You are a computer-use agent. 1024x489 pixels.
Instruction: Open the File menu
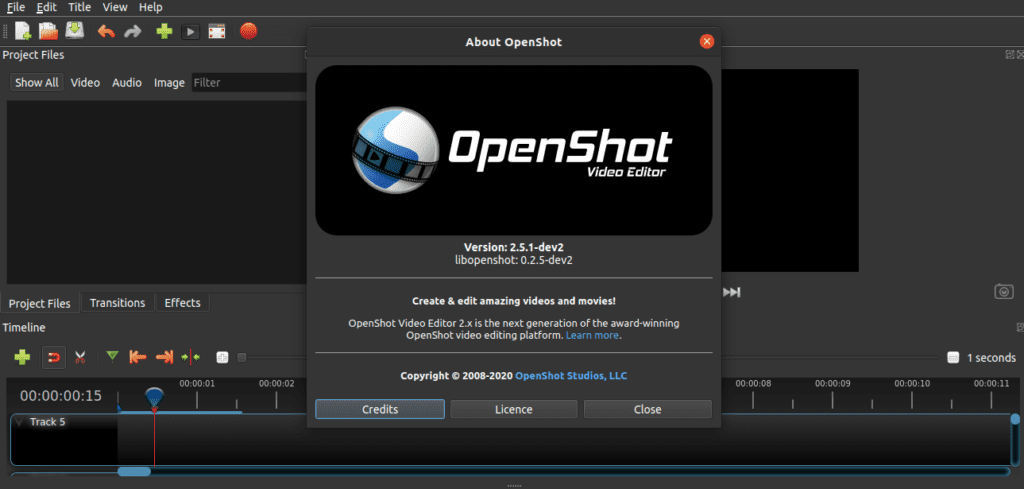click(16, 7)
